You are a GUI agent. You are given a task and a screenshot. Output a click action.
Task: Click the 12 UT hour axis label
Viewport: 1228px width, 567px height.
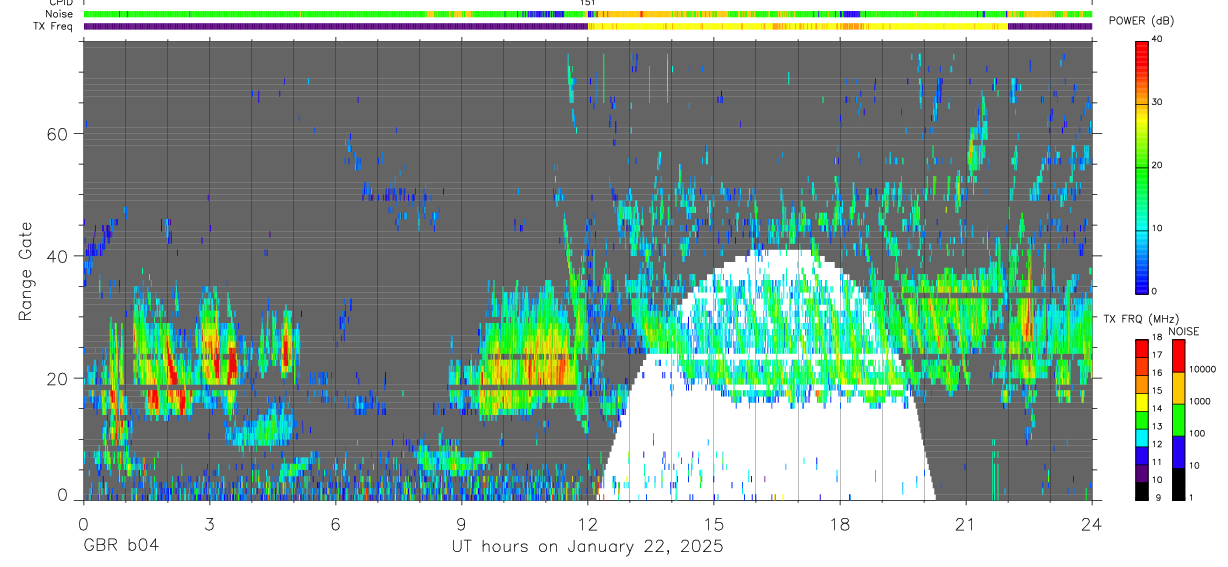[587, 524]
